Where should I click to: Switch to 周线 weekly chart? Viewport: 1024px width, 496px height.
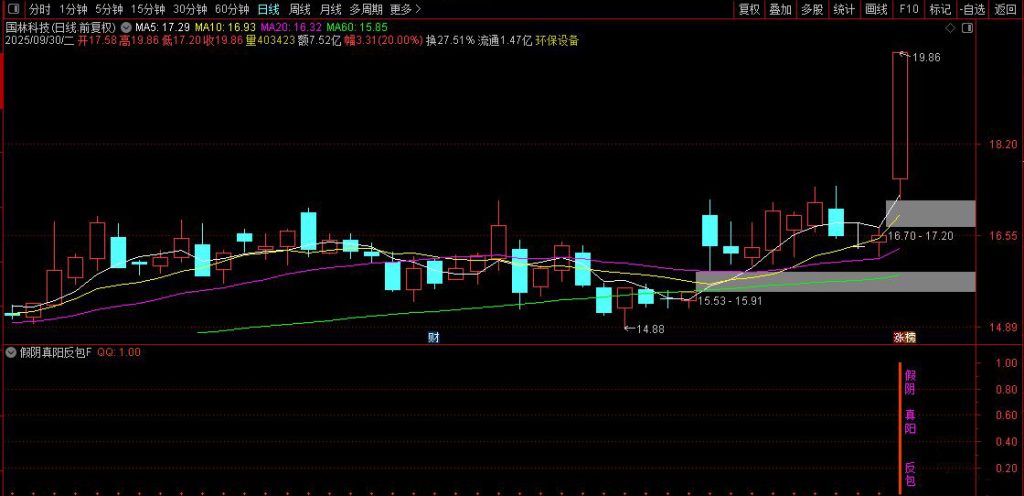(x=300, y=9)
